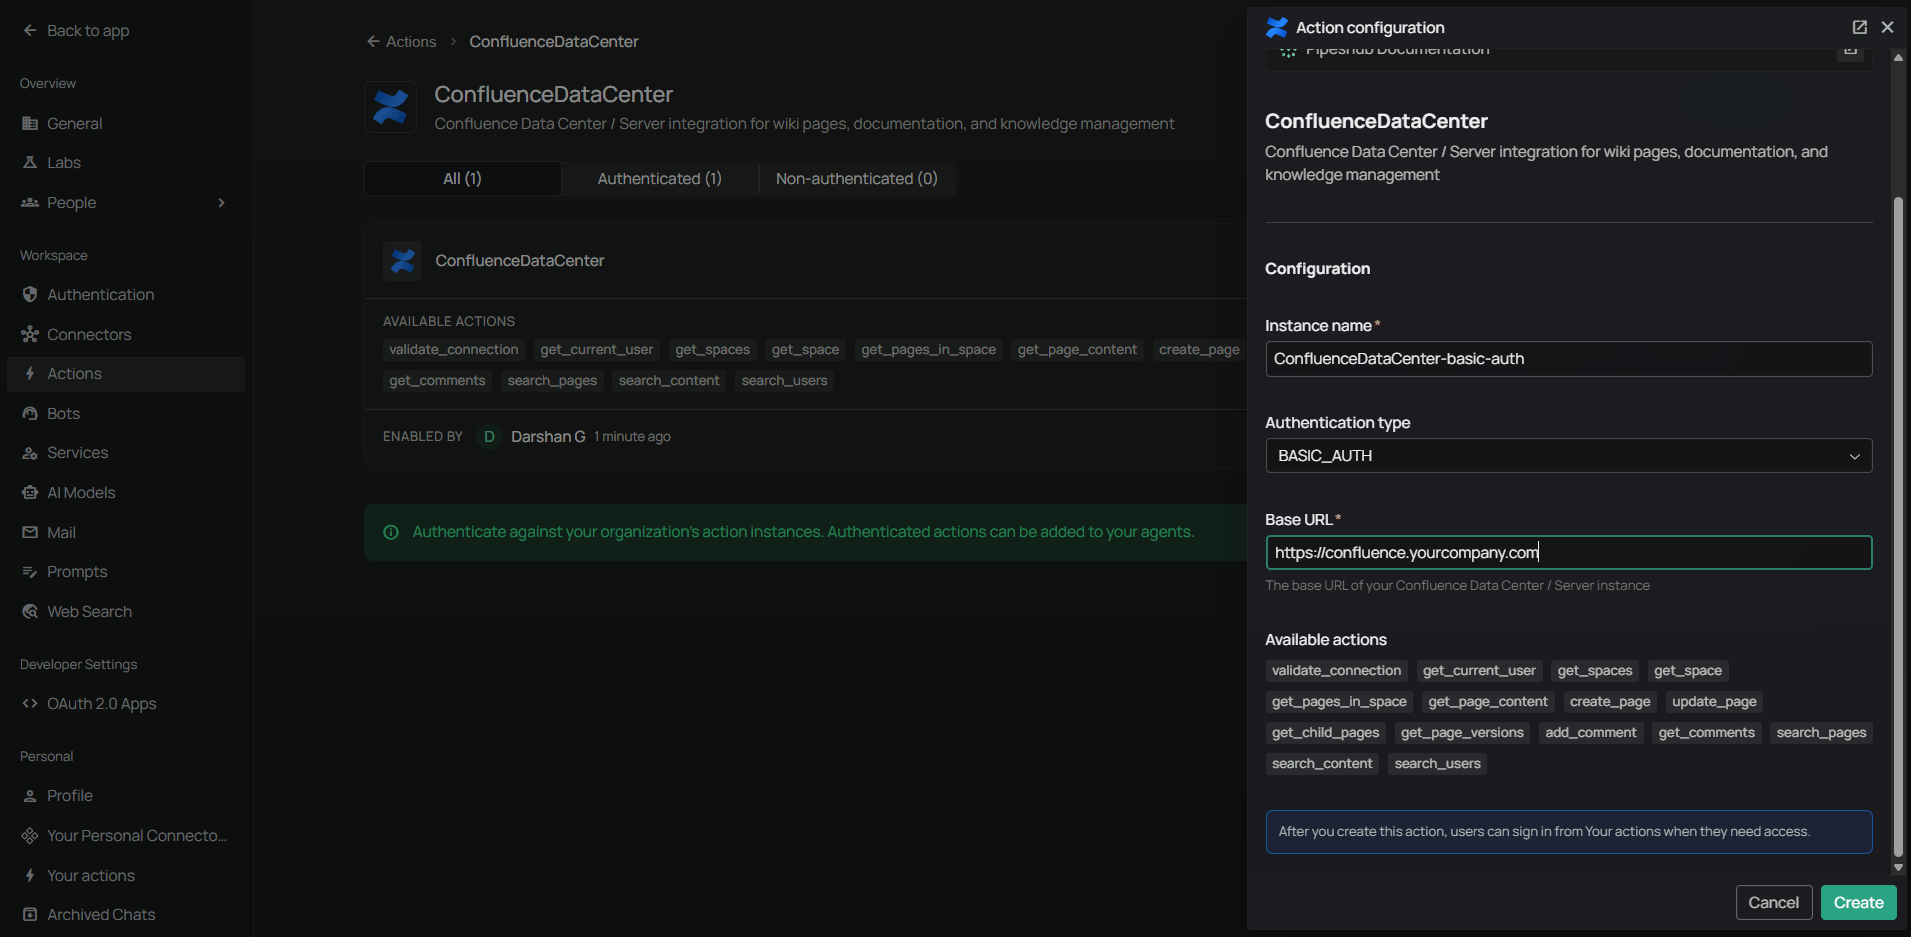Click the Actions lightning bolt icon
The width and height of the screenshot is (1911, 937).
pos(30,374)
